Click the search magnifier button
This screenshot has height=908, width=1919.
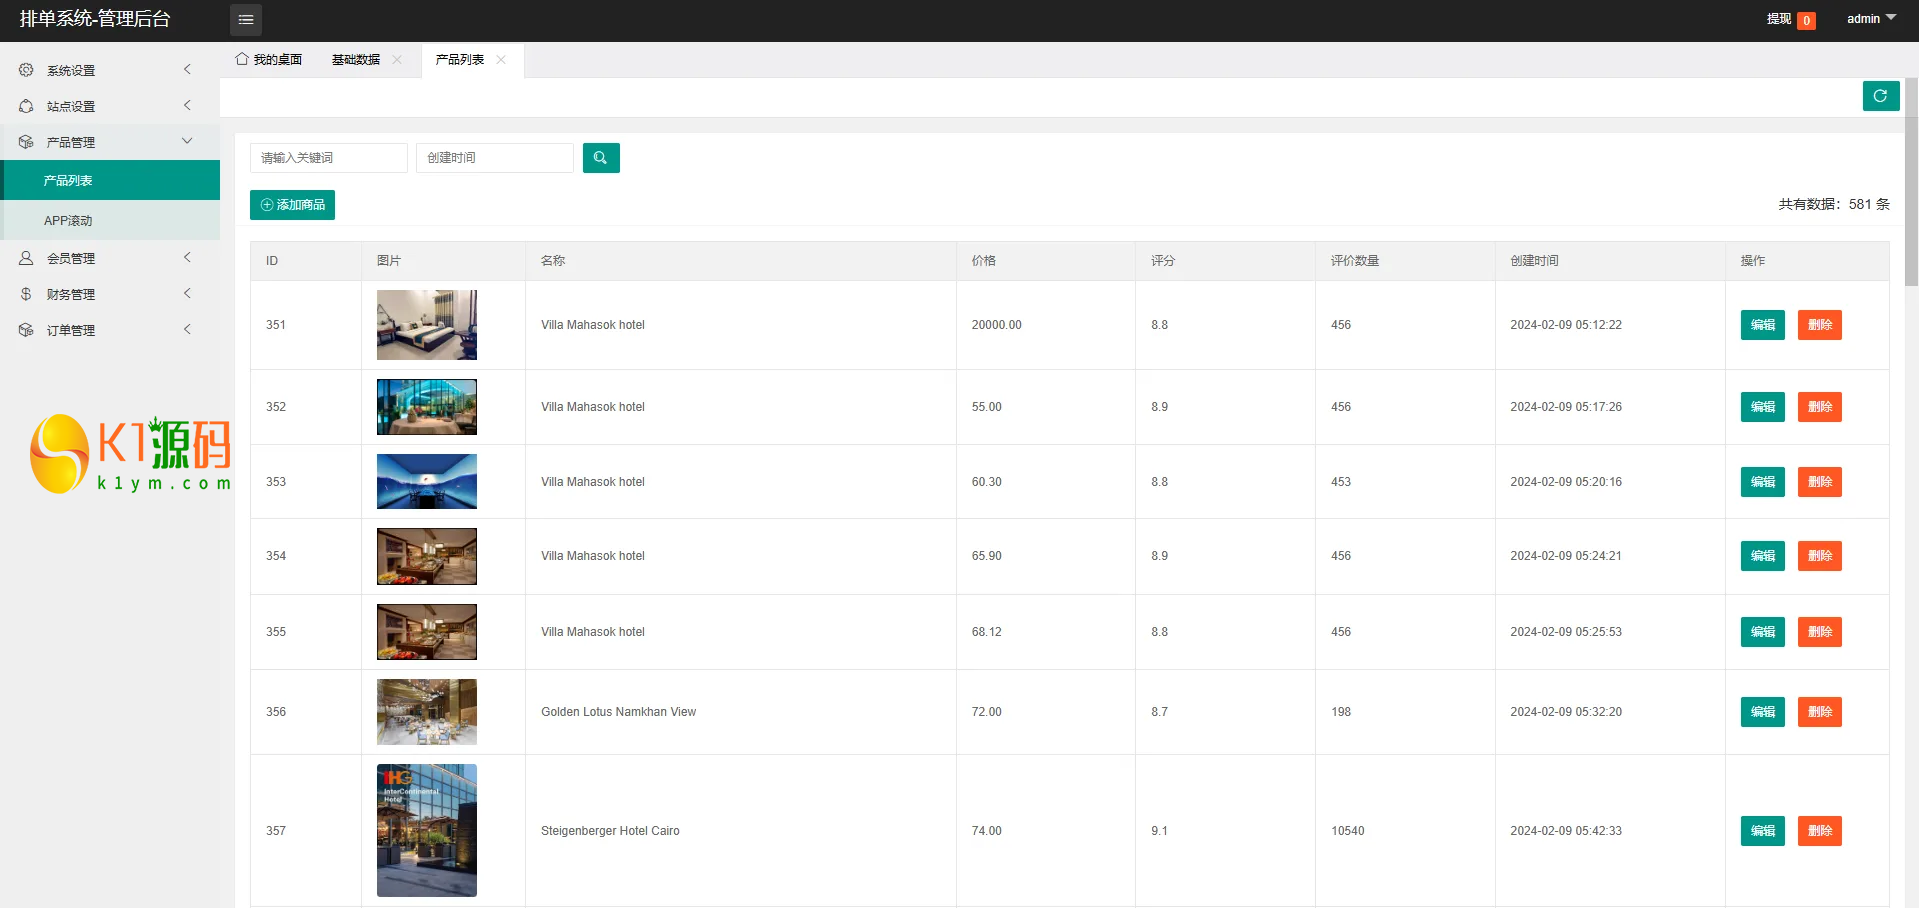(601, 158)
